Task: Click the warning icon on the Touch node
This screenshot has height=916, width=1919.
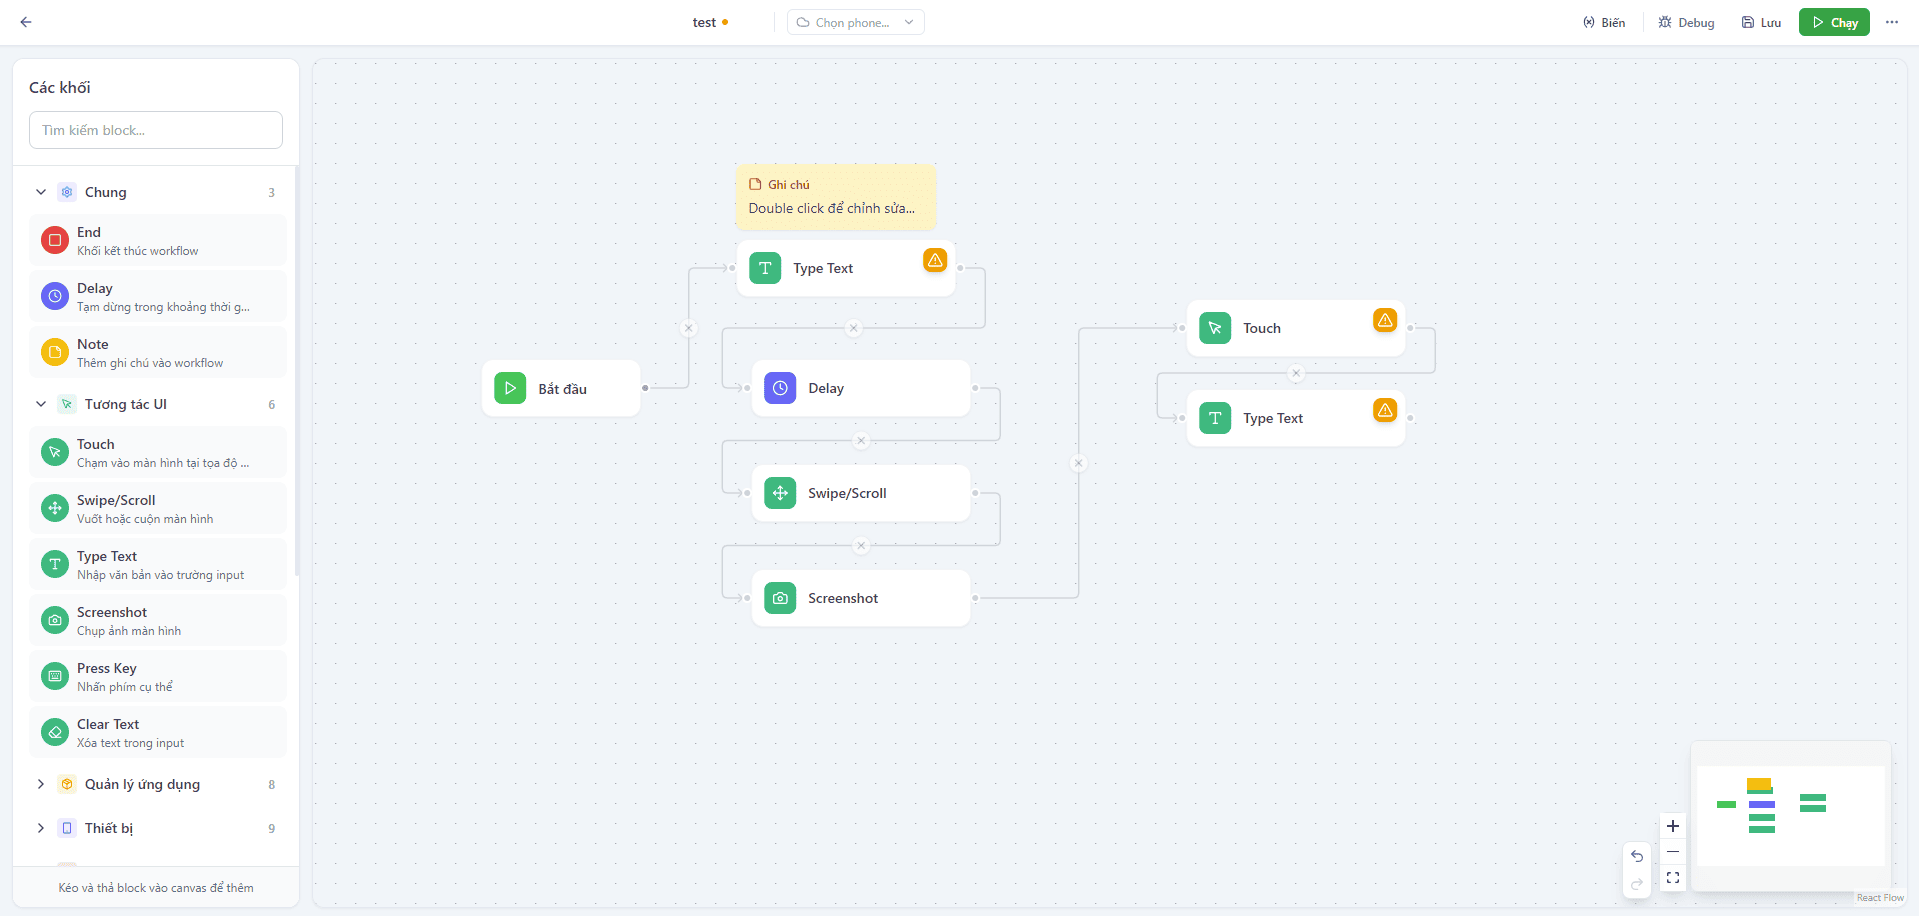Action: [1384, 320]
